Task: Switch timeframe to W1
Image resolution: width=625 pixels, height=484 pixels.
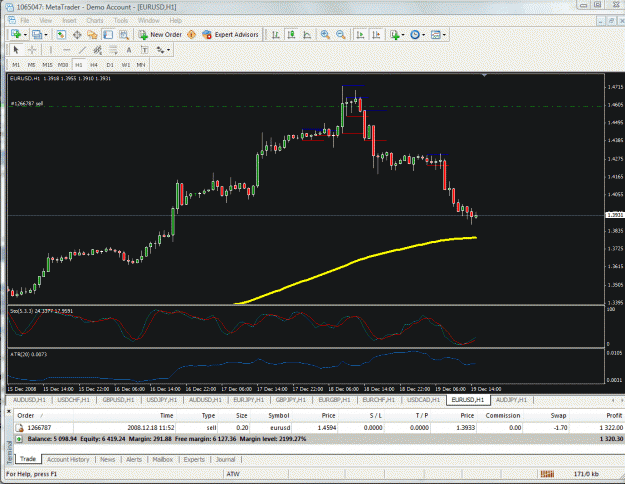Action: (126, 65)
